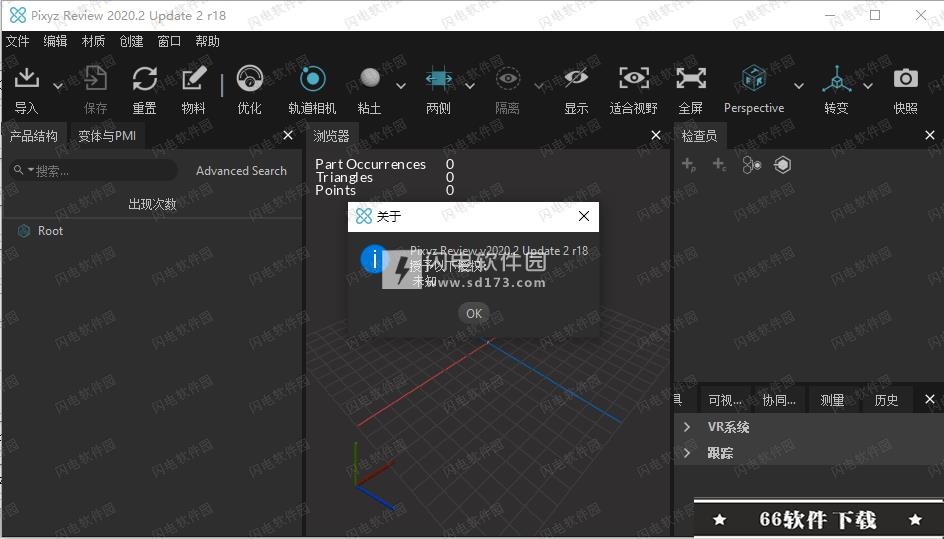
Task: Click the inspector hexagon part icon
Action: pos(783,165)
